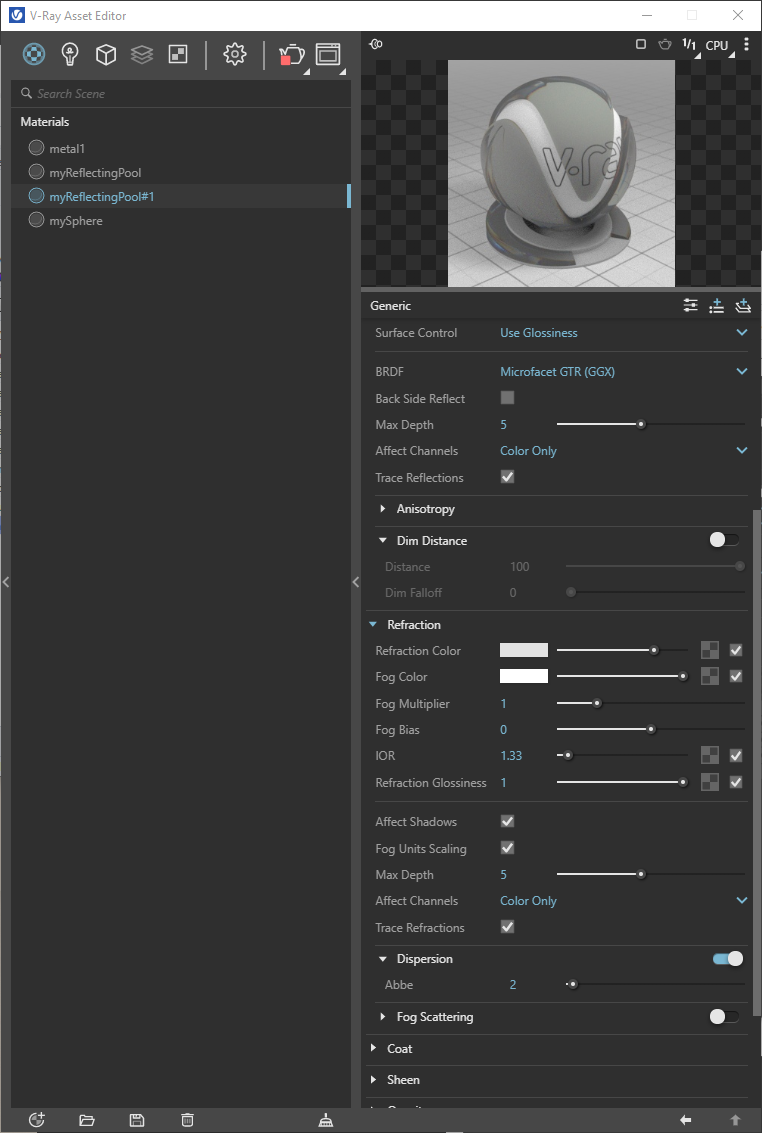Click the Fog Color white swatch
762x1133 pixels.
tap(524, 676)
